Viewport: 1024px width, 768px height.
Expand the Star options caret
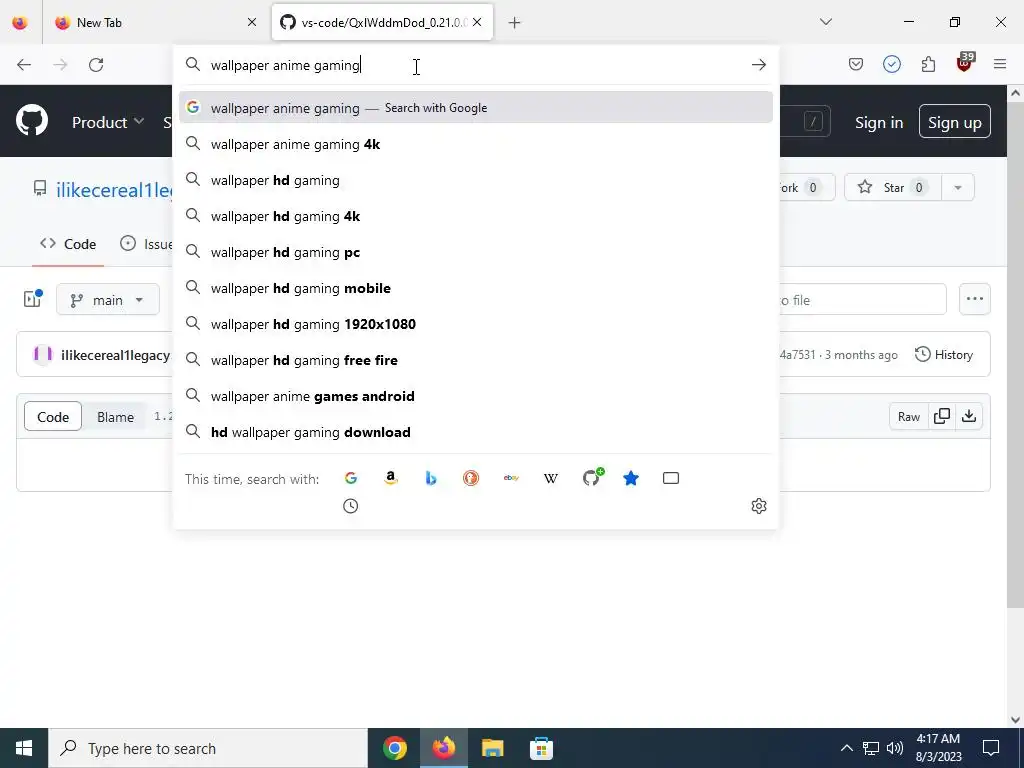(x=958, y=187)
